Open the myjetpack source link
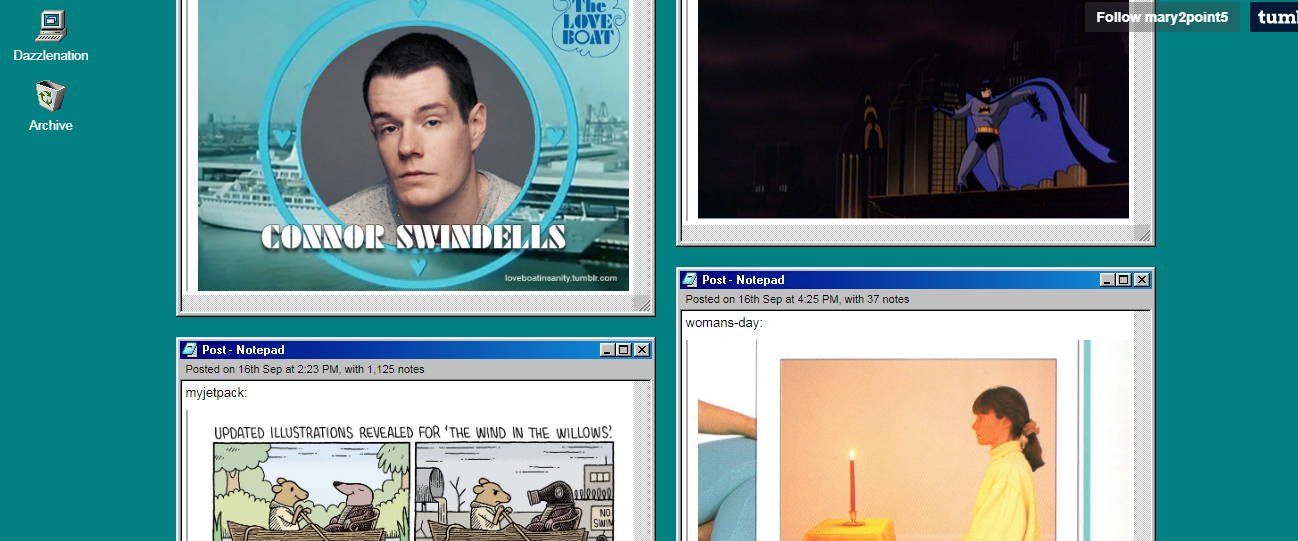This screenshot has width=1298, height=541. 215,393
